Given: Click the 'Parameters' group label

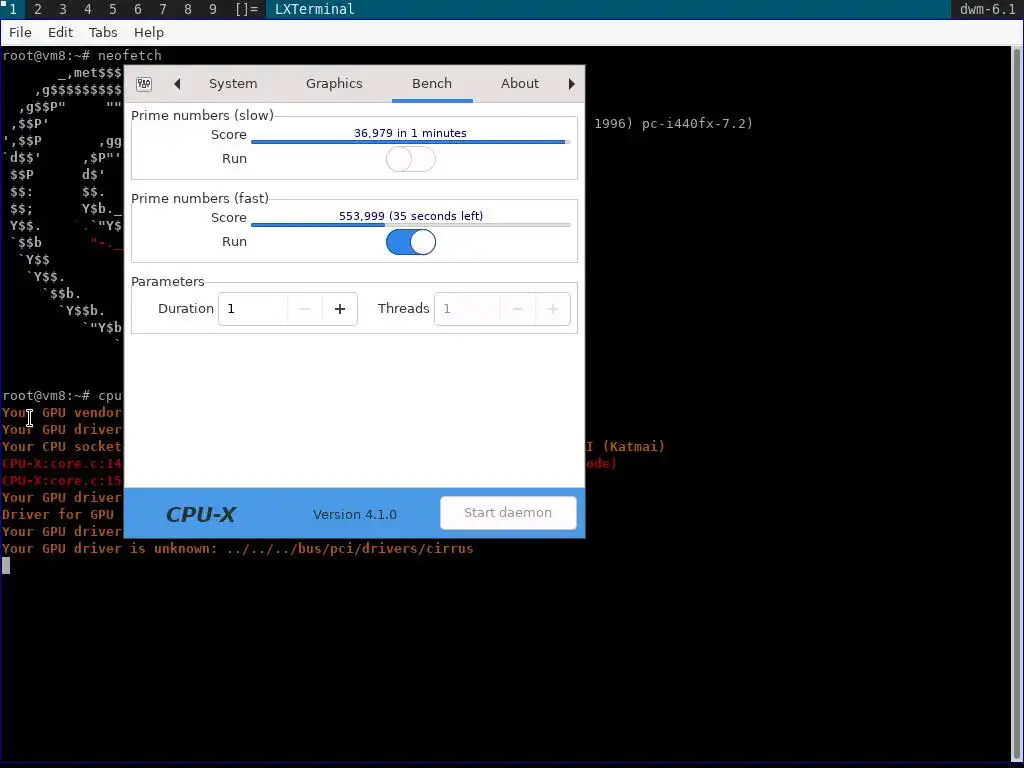Looking at the screenshot, I should (x=168, y=281).
